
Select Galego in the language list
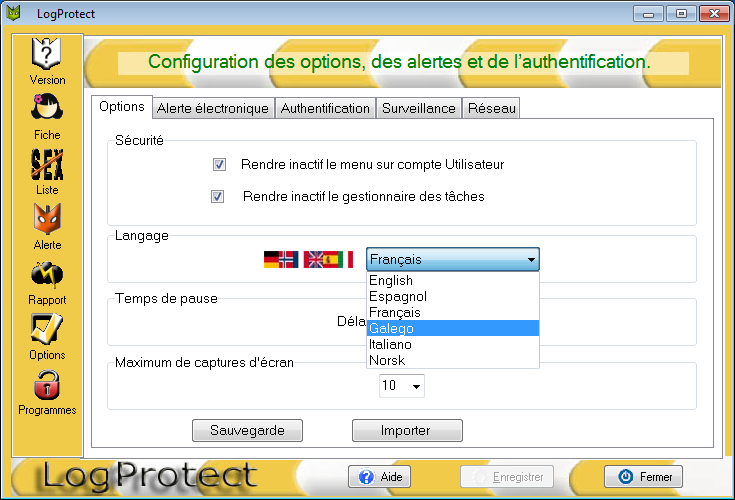tap(453, 328)
